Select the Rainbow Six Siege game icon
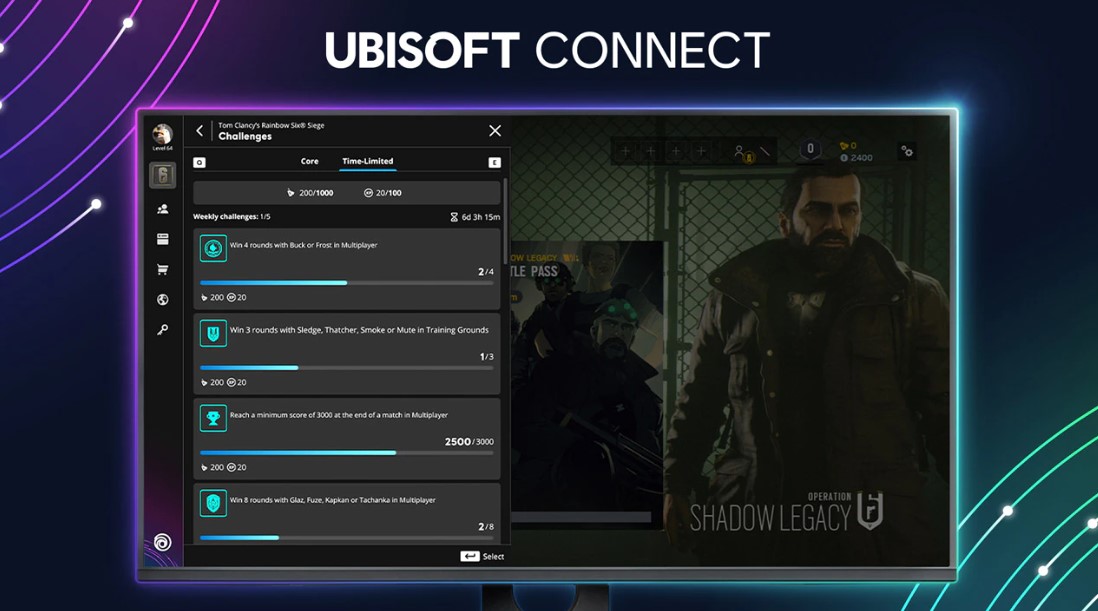 coord(162,175)
